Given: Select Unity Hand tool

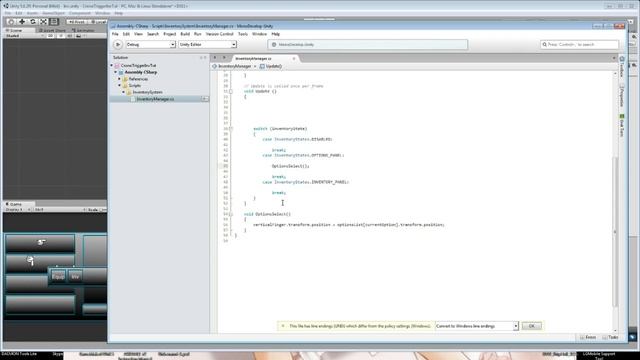Looking at the screenshot, I should point(11,22).
